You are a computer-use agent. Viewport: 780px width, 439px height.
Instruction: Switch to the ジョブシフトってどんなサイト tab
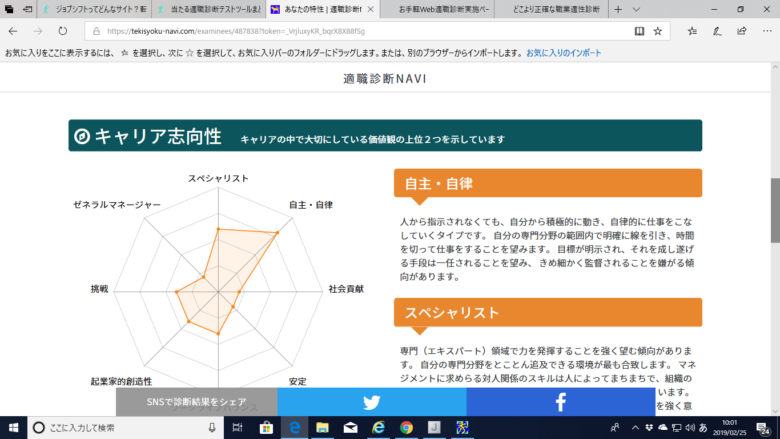94,9
